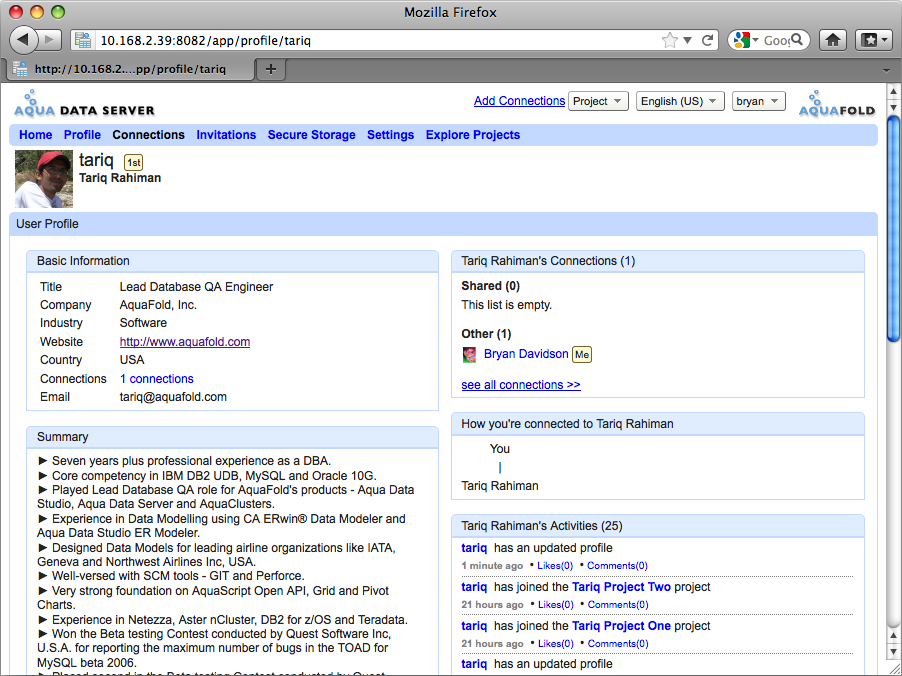Open the English (US) language dropdown
The height and width of the screenshot is (676, 902).
(679, 101)
